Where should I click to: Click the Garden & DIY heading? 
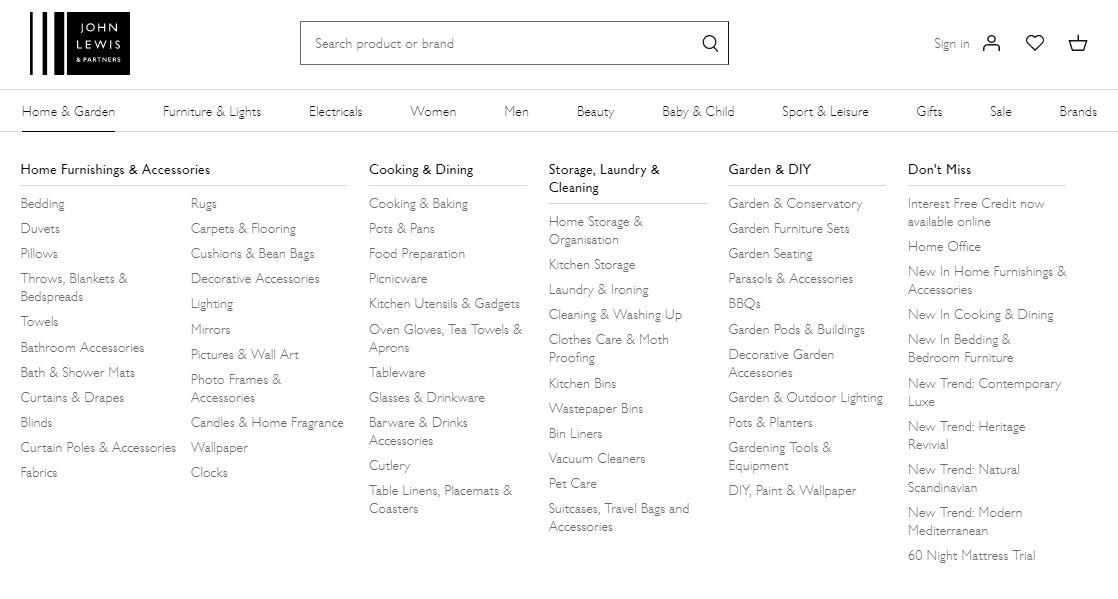(769, 170)
